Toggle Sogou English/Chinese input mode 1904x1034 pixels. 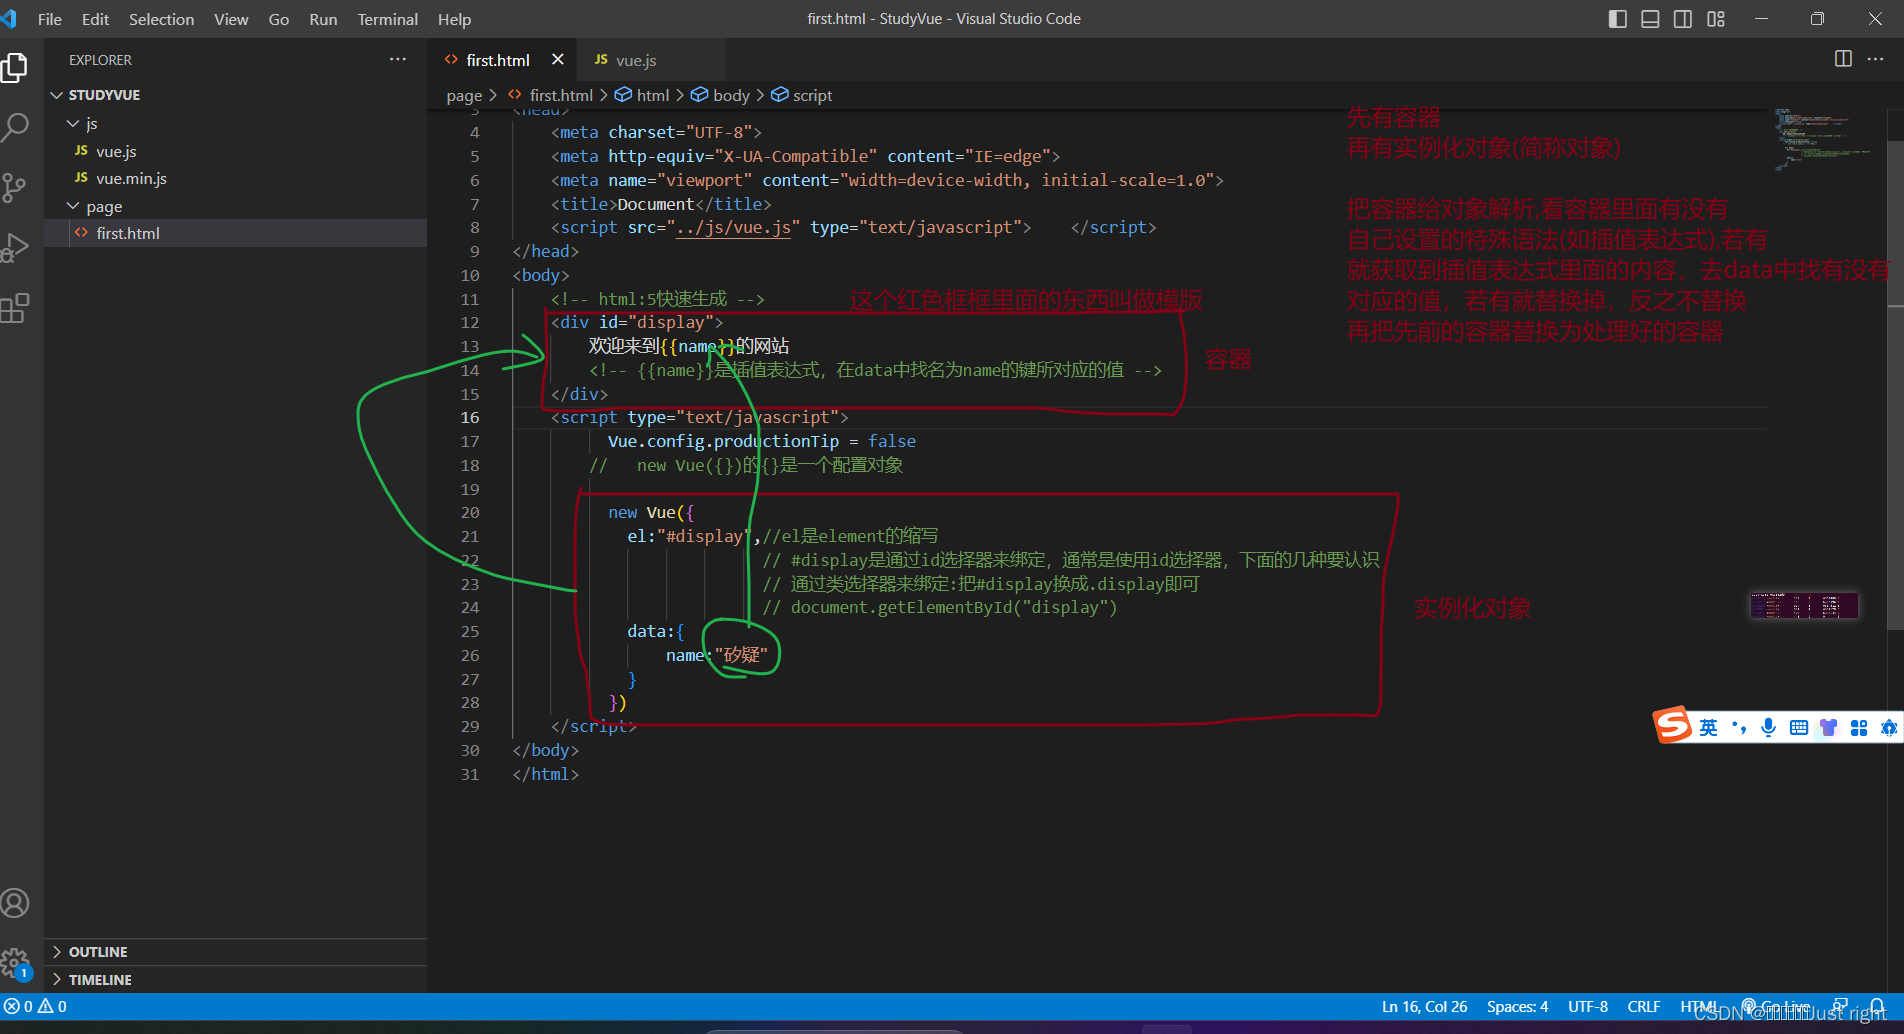[1709, 727]
